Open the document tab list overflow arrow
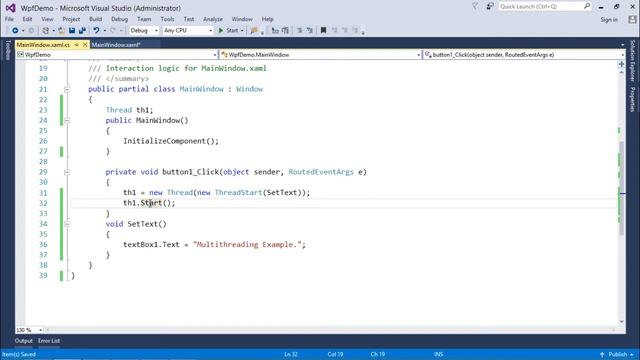 pos(622,45)
